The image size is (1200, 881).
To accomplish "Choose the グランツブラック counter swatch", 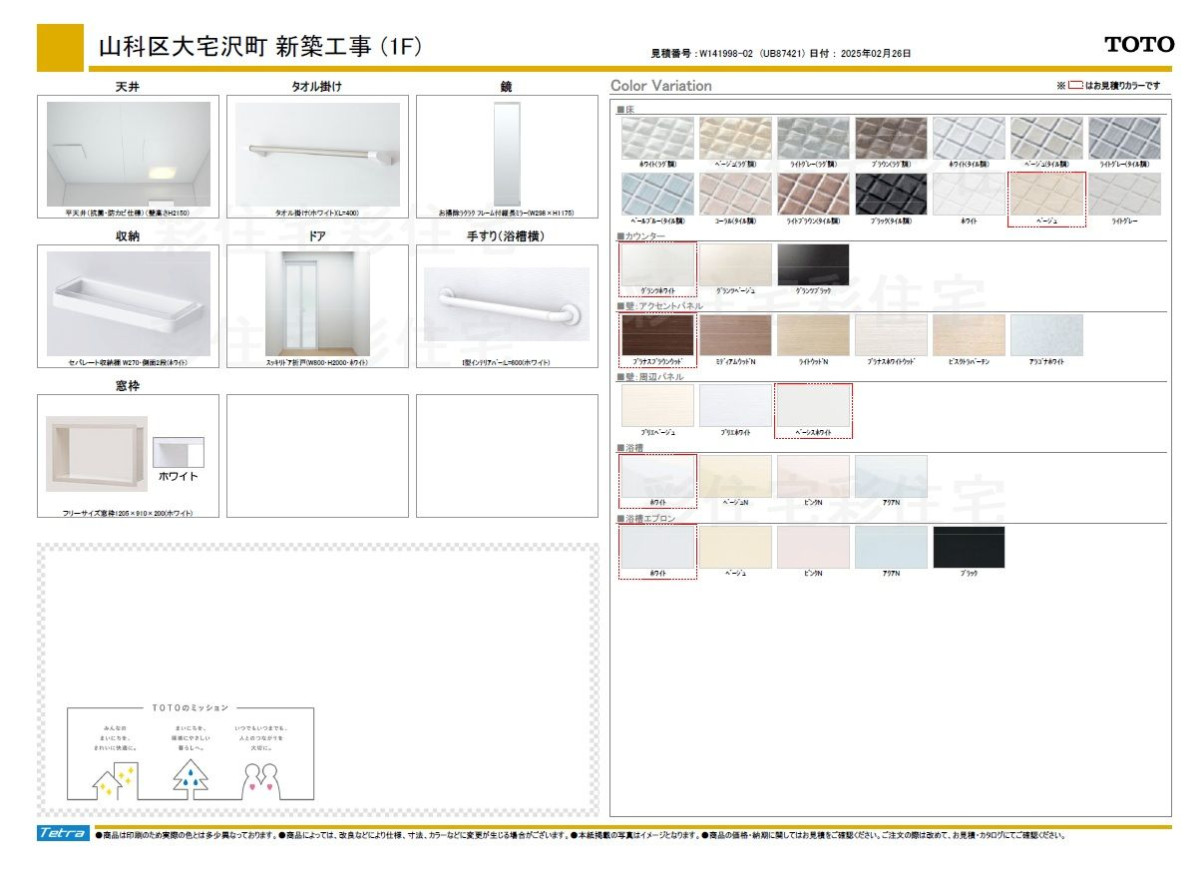I will pos(813,265).
